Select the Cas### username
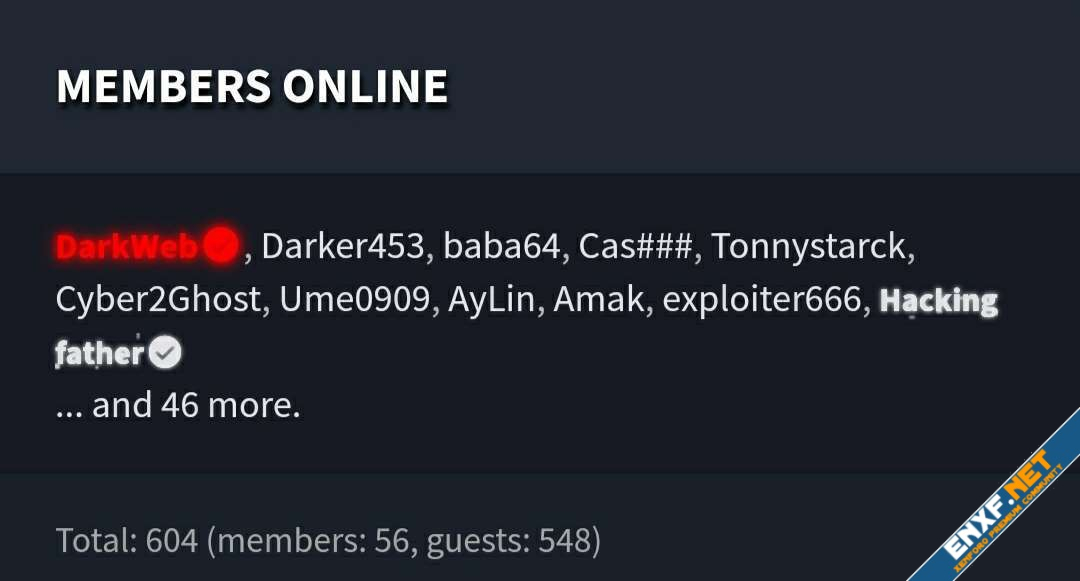The height and width of the screenshot is (581, 1080). point(635,246)
